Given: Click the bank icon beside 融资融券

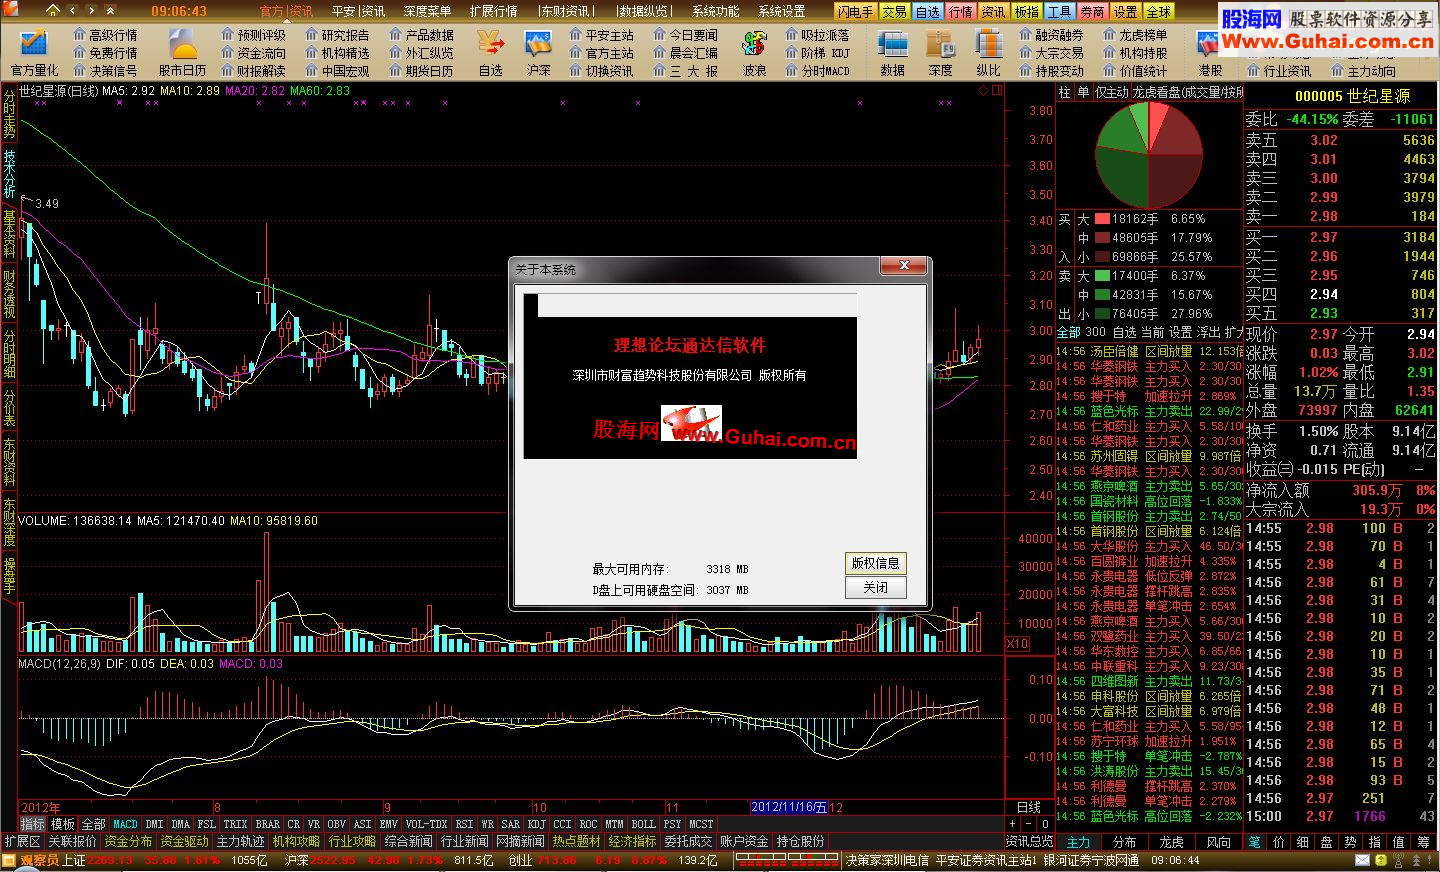Looking at the screenshot, I should click(1025, 34).
